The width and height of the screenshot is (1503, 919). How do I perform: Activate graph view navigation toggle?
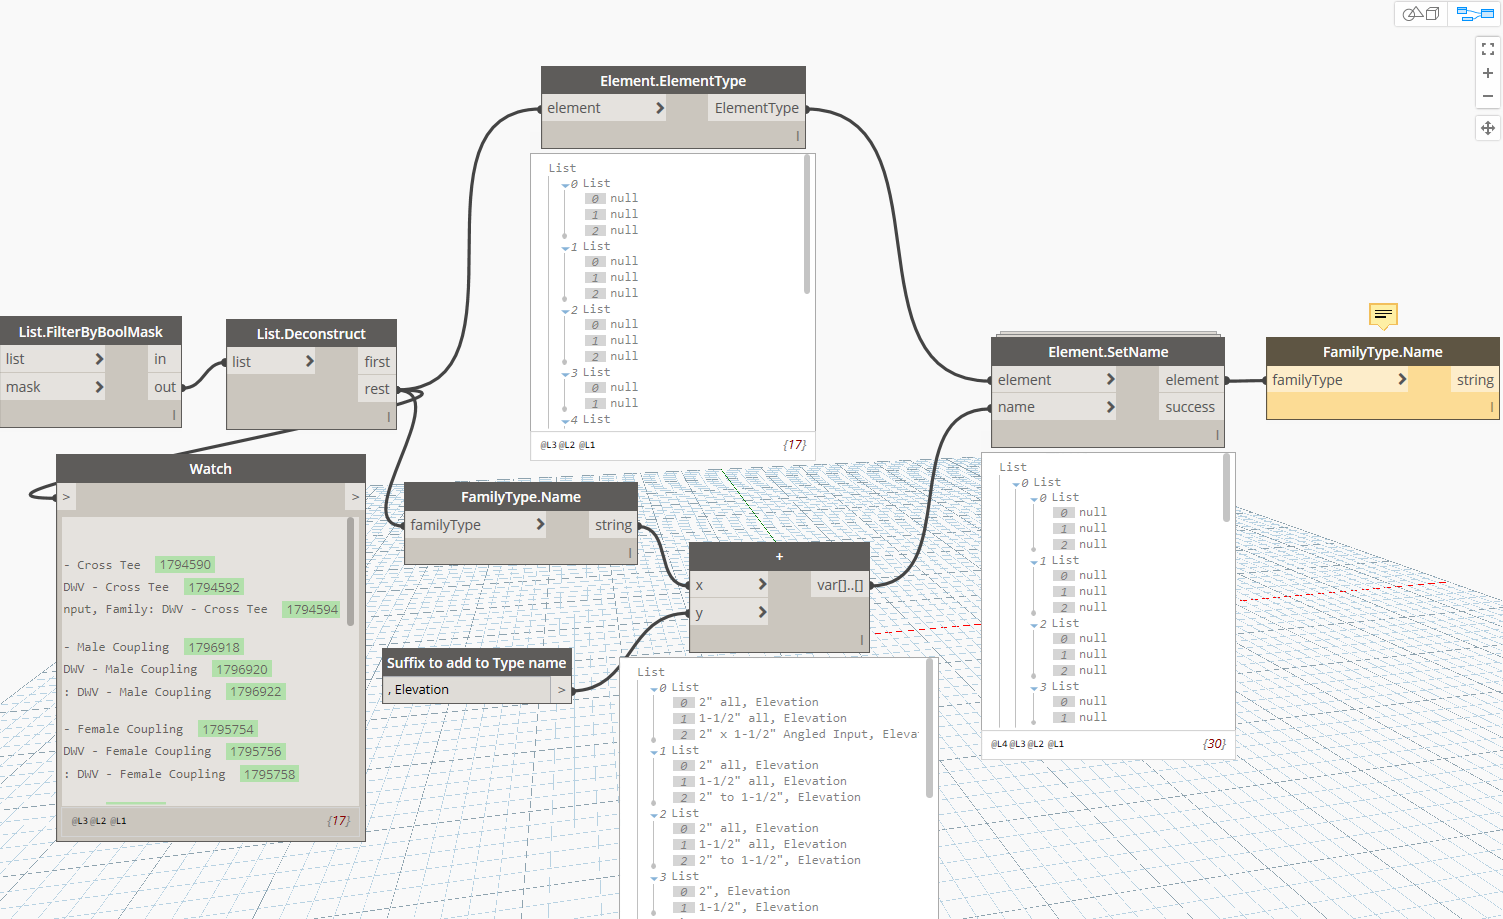[1475, 14]
